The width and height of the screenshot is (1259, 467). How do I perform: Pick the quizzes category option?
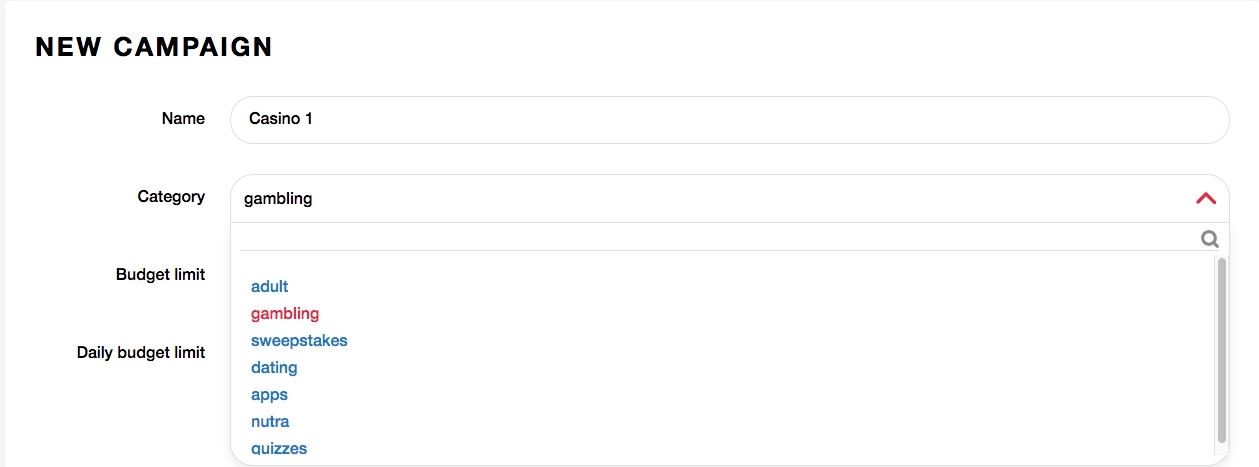279,448
